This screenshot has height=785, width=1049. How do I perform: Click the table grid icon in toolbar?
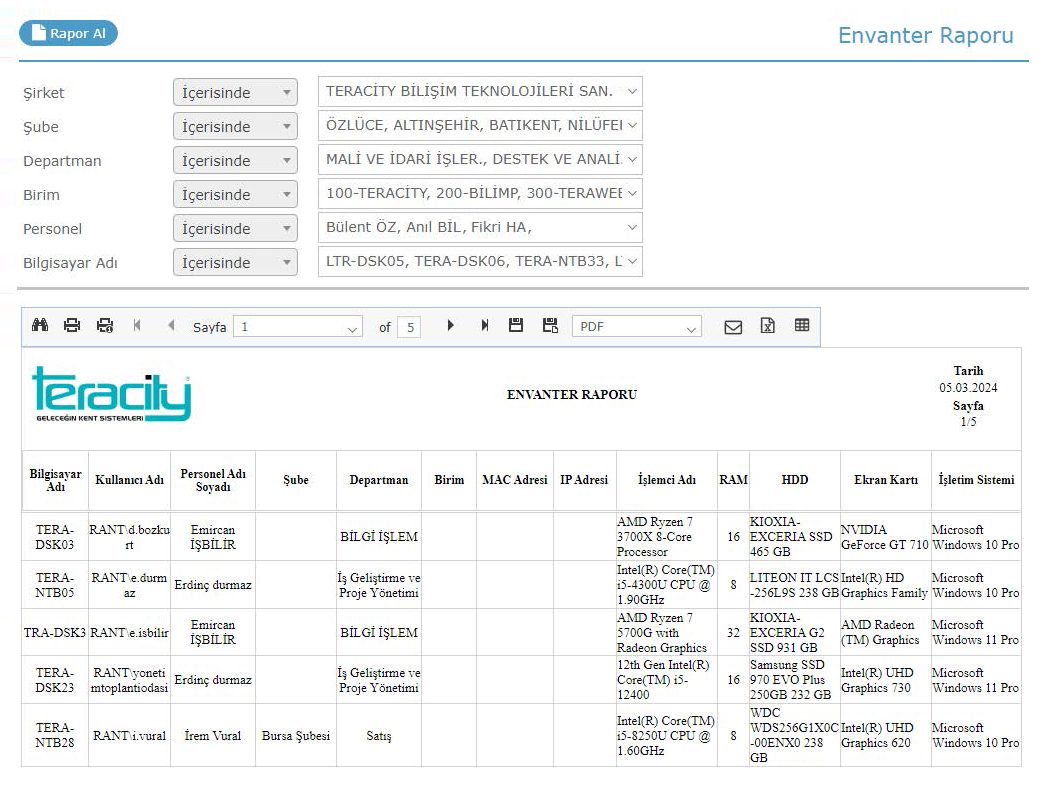(802, 325)
